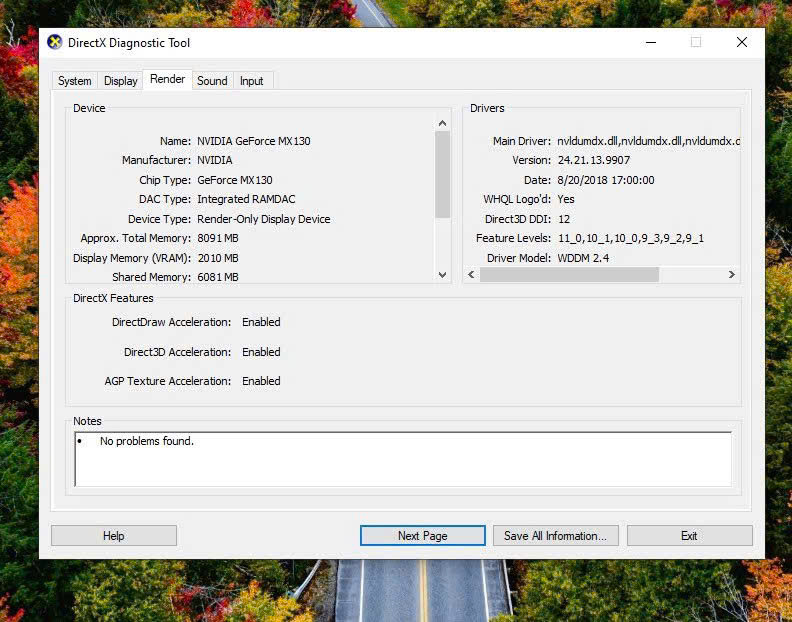
Task: Click driver date 8/20/2018 17:00:00
Action: 606,180
